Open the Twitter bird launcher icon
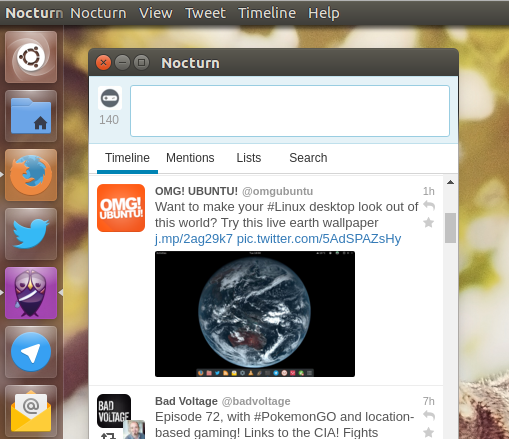This screenshot has width=509, height=439. (x=31, y=234)
